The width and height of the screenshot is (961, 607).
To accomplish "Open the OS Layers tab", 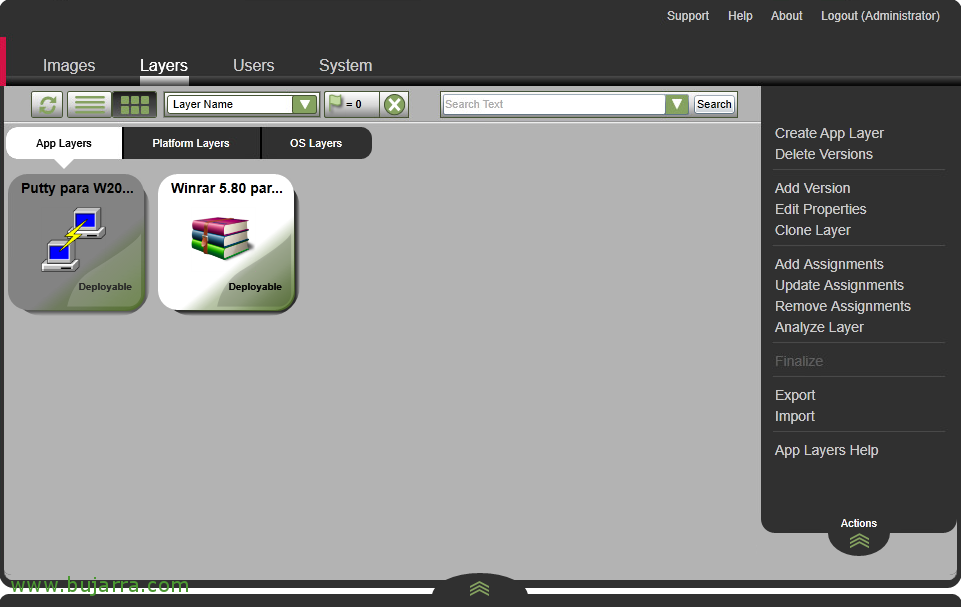I will click(316, 143).
